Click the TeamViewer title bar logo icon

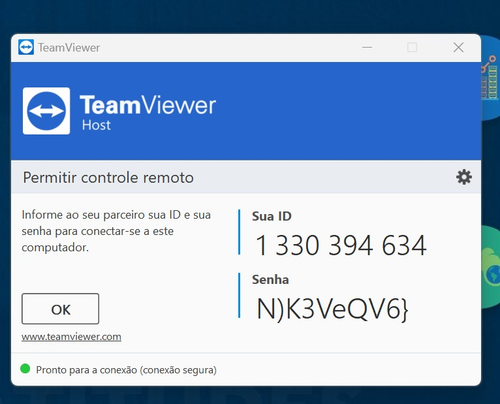pos(26,47)
